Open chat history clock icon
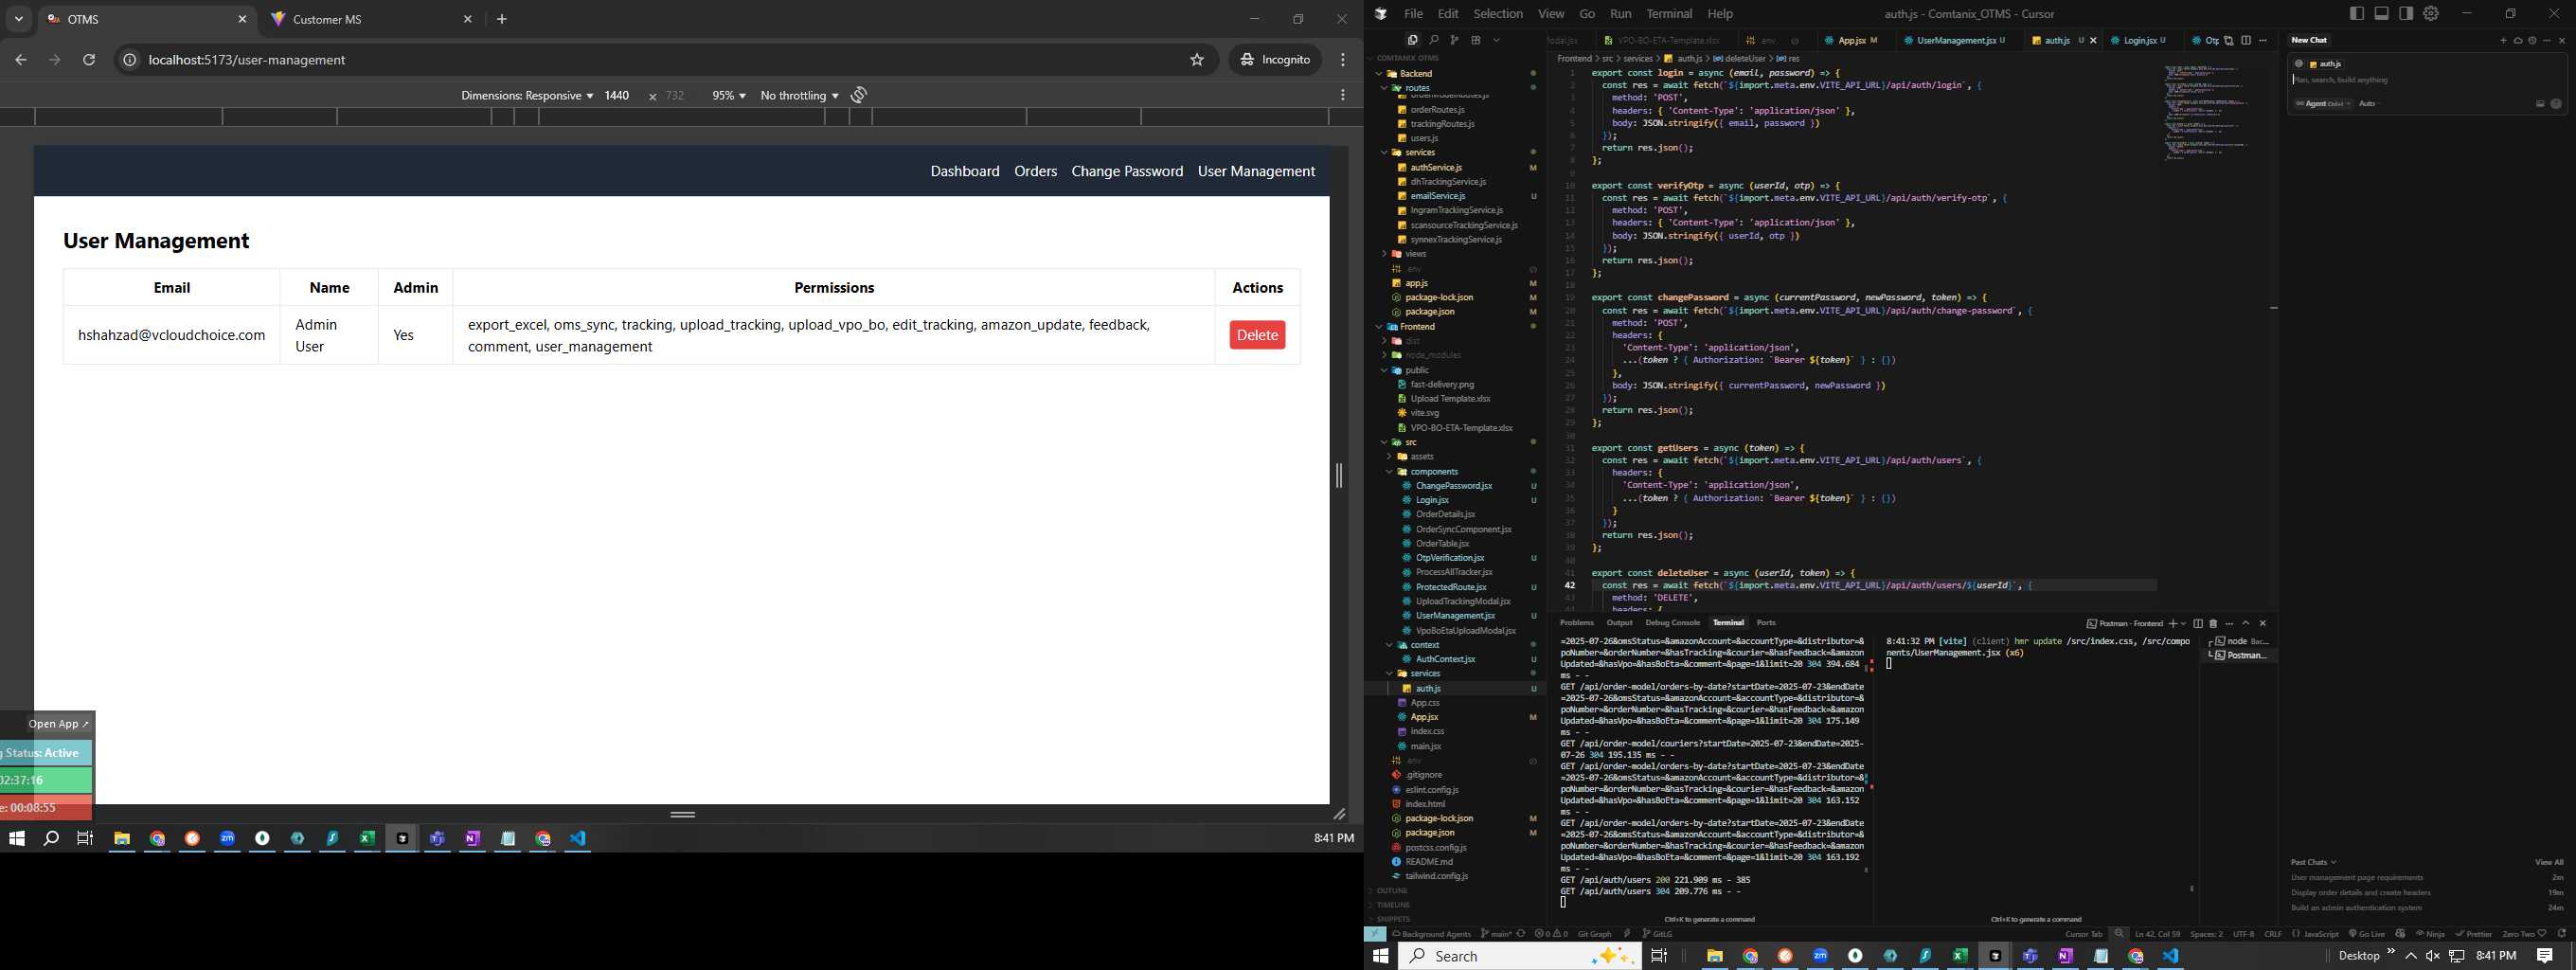The height and width of the screenshot is (970, 2576). (2532, 41)
